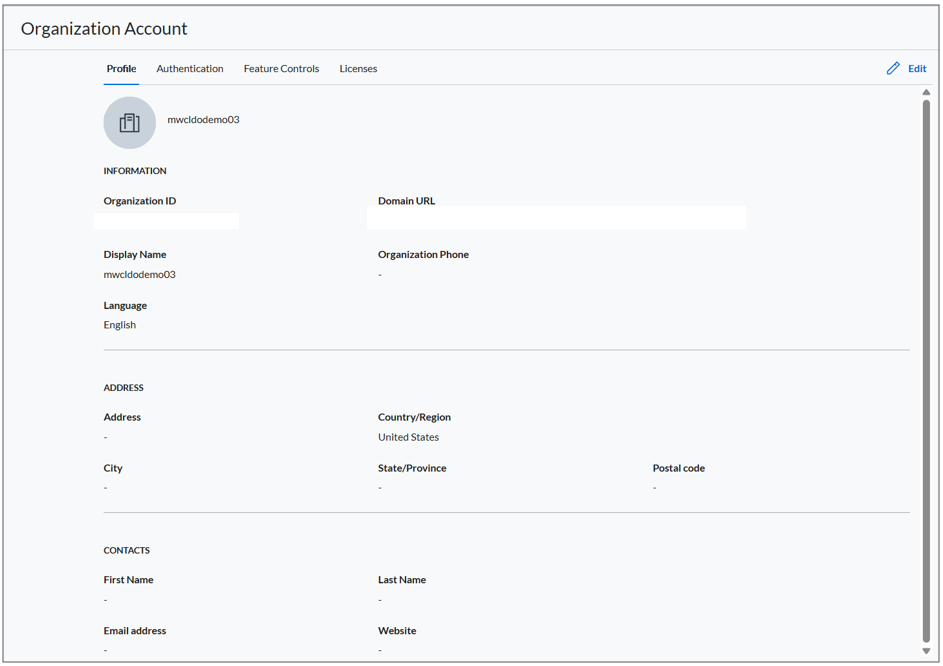Screen dimensions: 943x666
Task: Click the pencil Edit icon
Action: 893,69
